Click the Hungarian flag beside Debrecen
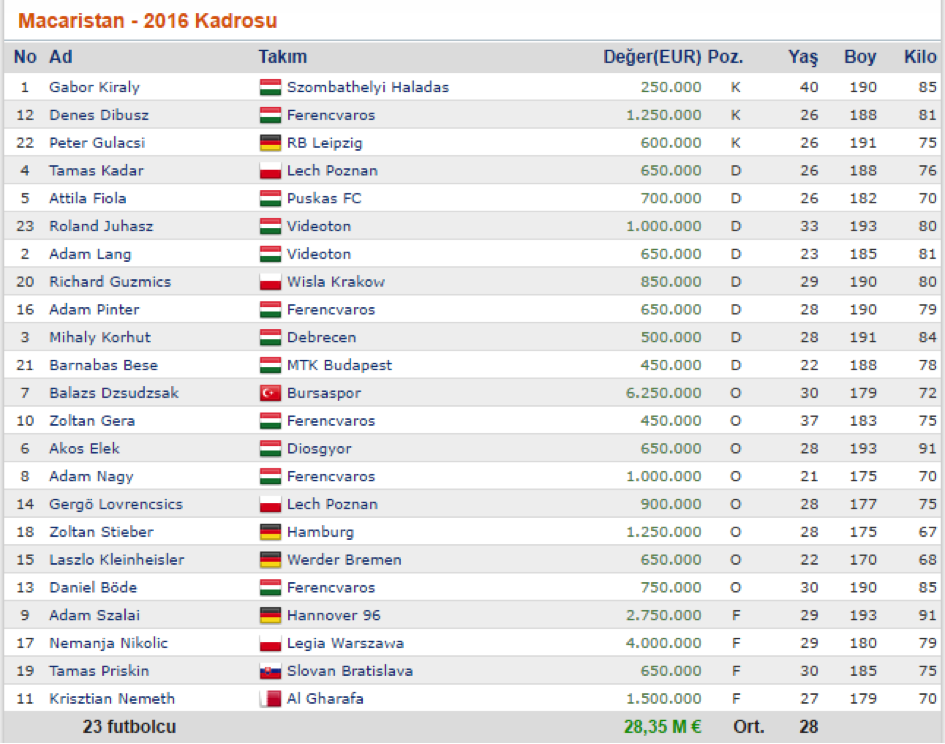Image resolution: width=945 pixels, height=744 pixels. [x=270, y=337]
